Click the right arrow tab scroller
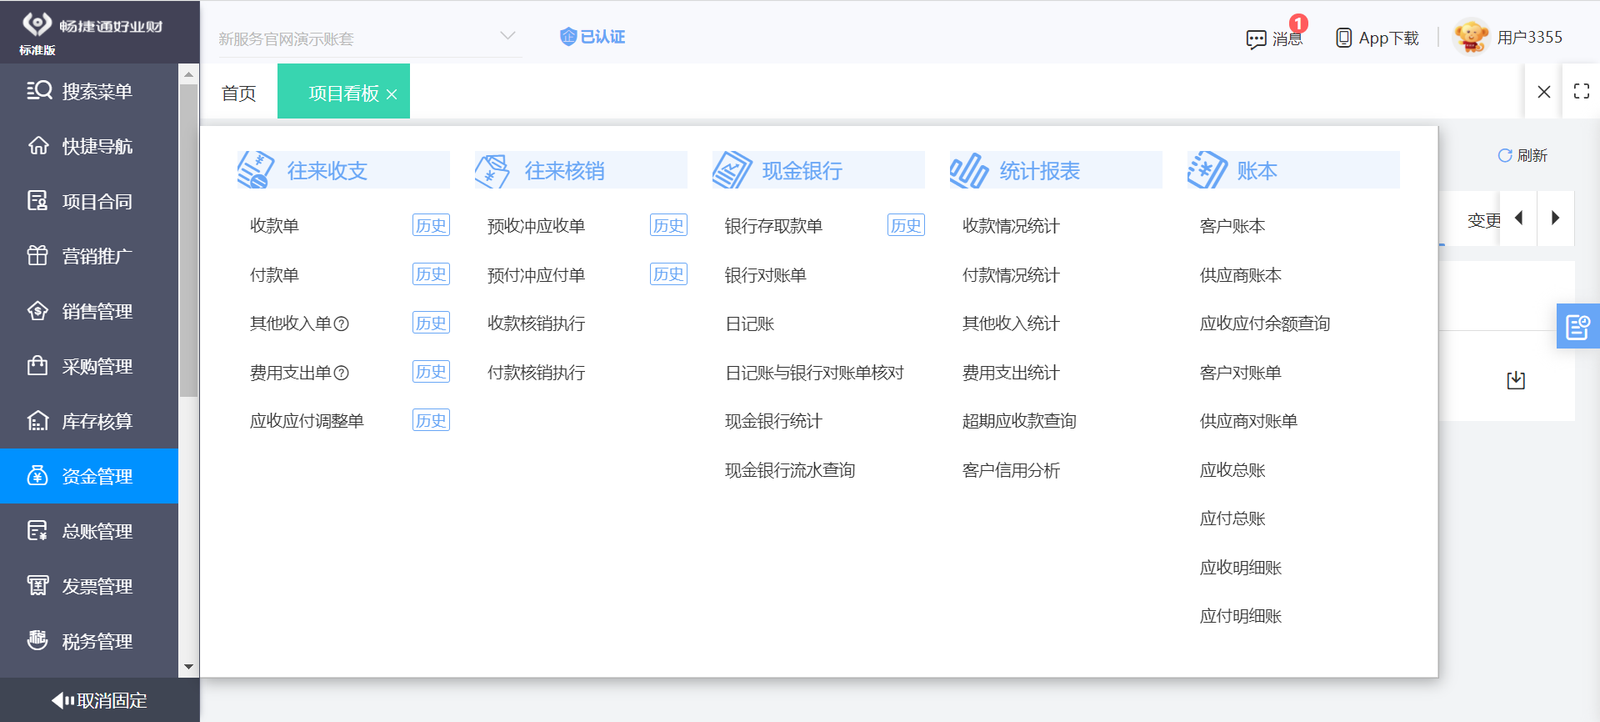 (1555, 218)
